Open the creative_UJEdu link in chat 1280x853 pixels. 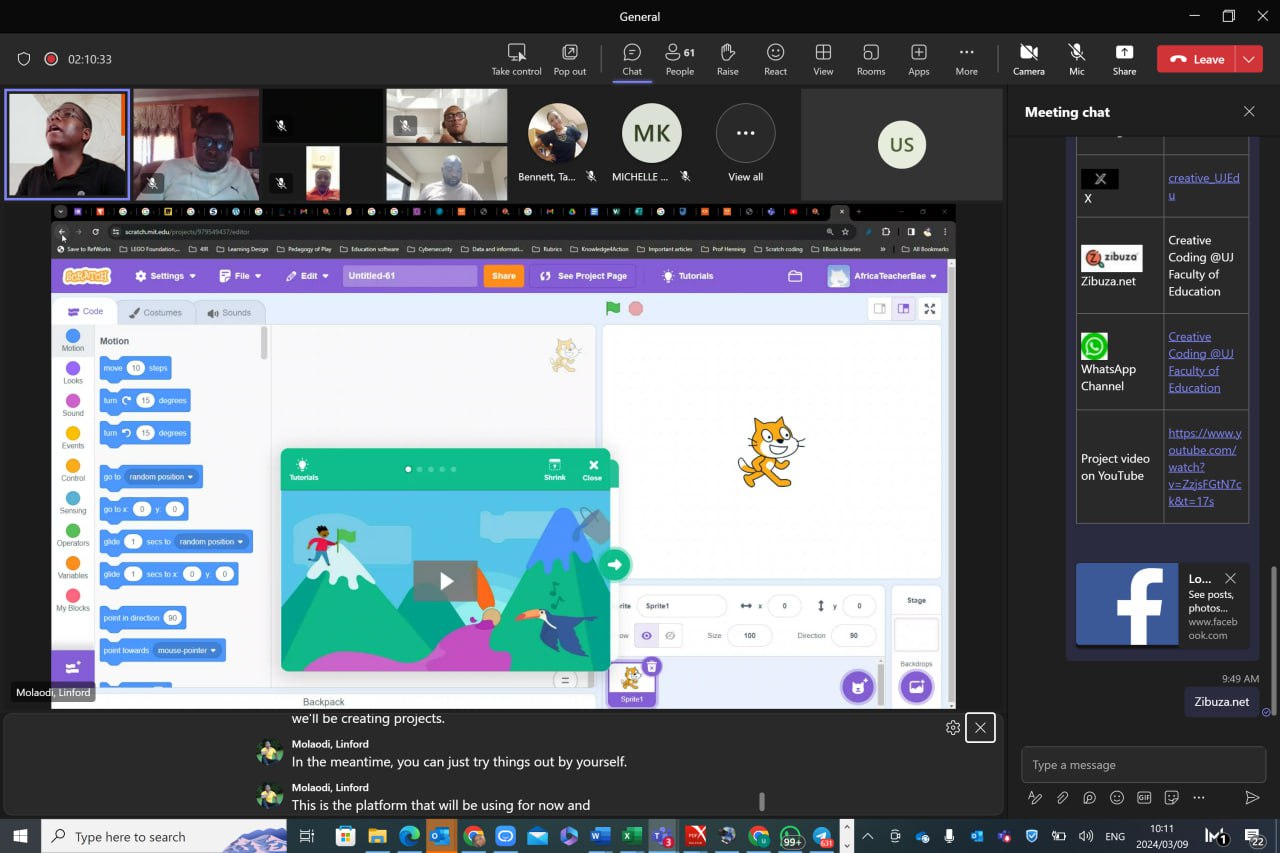(x=1203, y=178)
